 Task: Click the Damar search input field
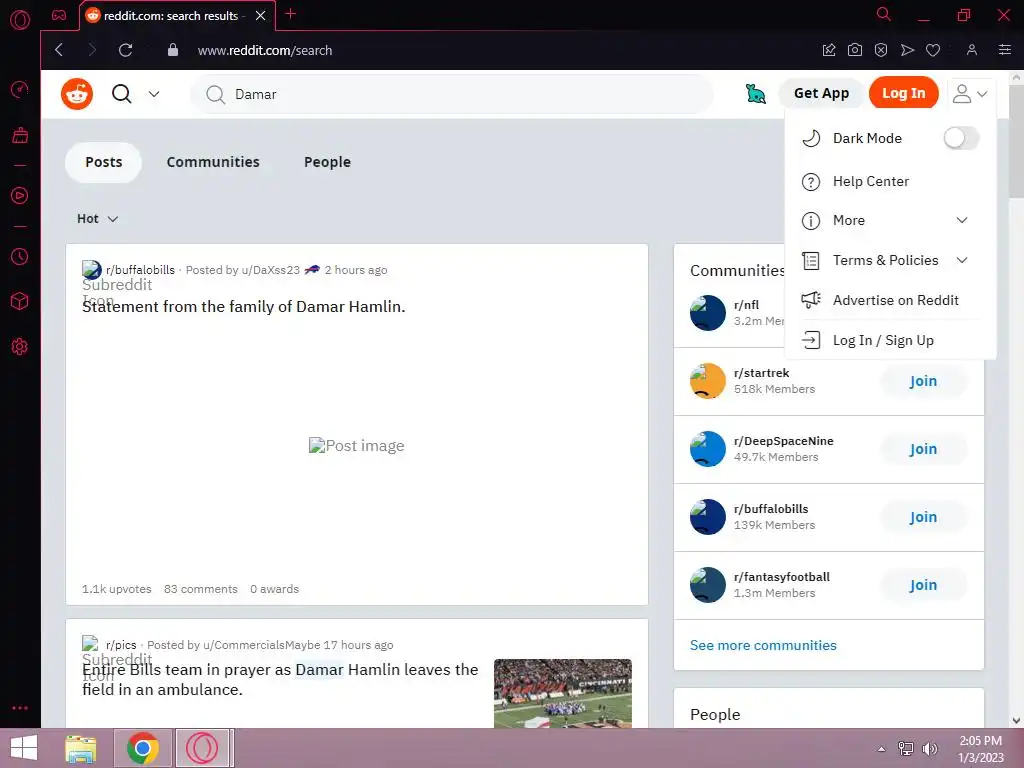452,94
